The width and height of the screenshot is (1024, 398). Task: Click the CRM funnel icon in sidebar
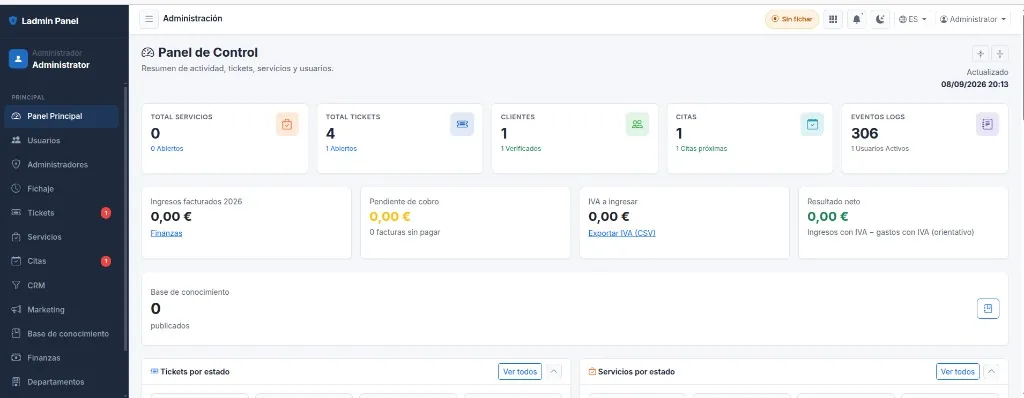tap(16, 286)
